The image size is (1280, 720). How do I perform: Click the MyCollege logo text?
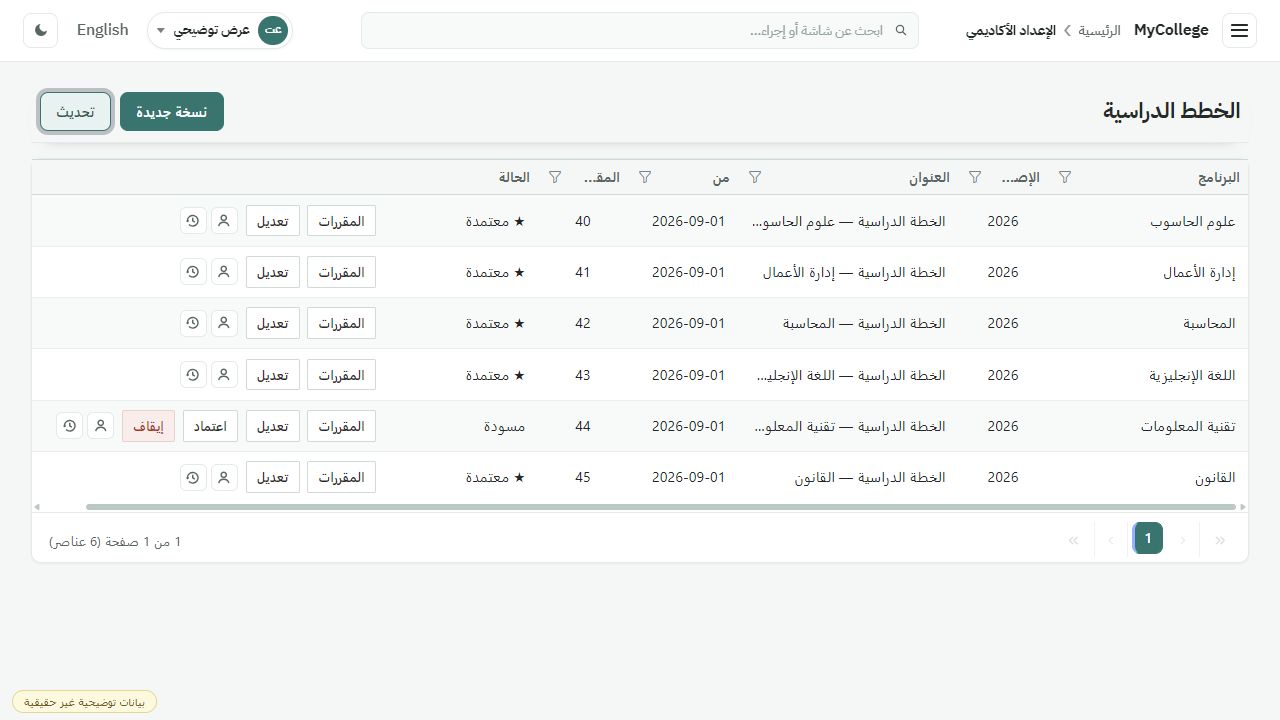click(1171, 30)
